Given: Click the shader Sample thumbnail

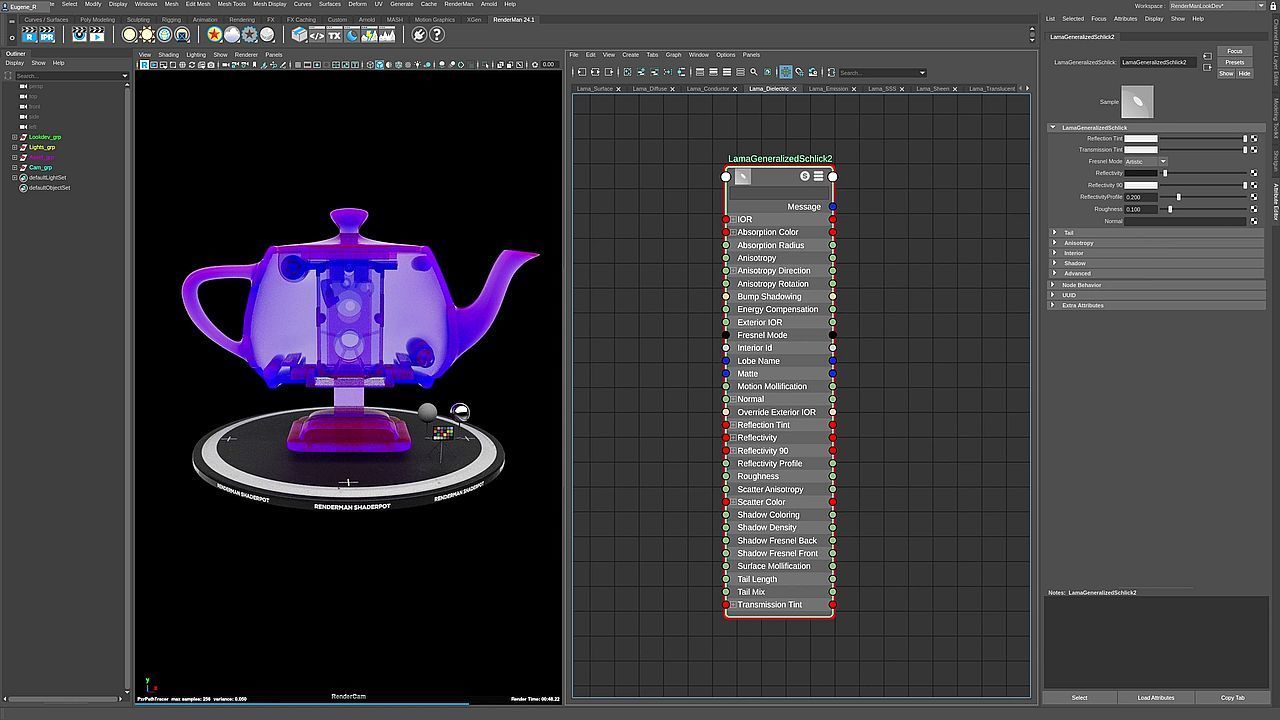Looking at the screenshot, I should click(1137, 101).
